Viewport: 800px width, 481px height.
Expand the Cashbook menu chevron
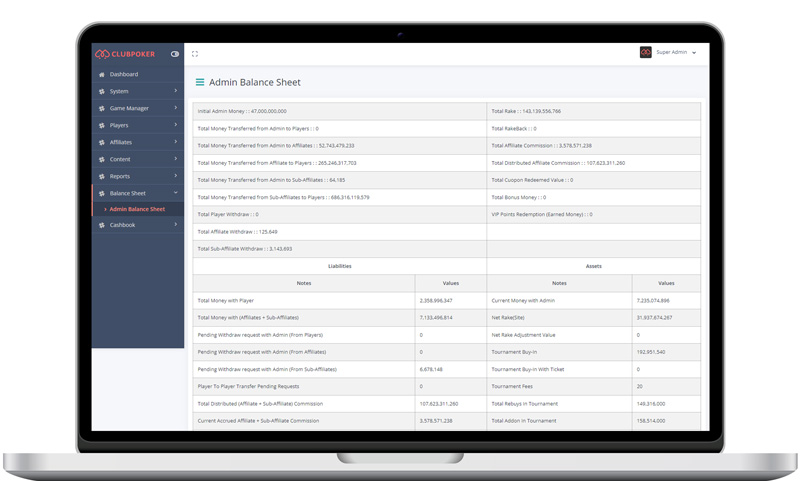coord(176,224)
